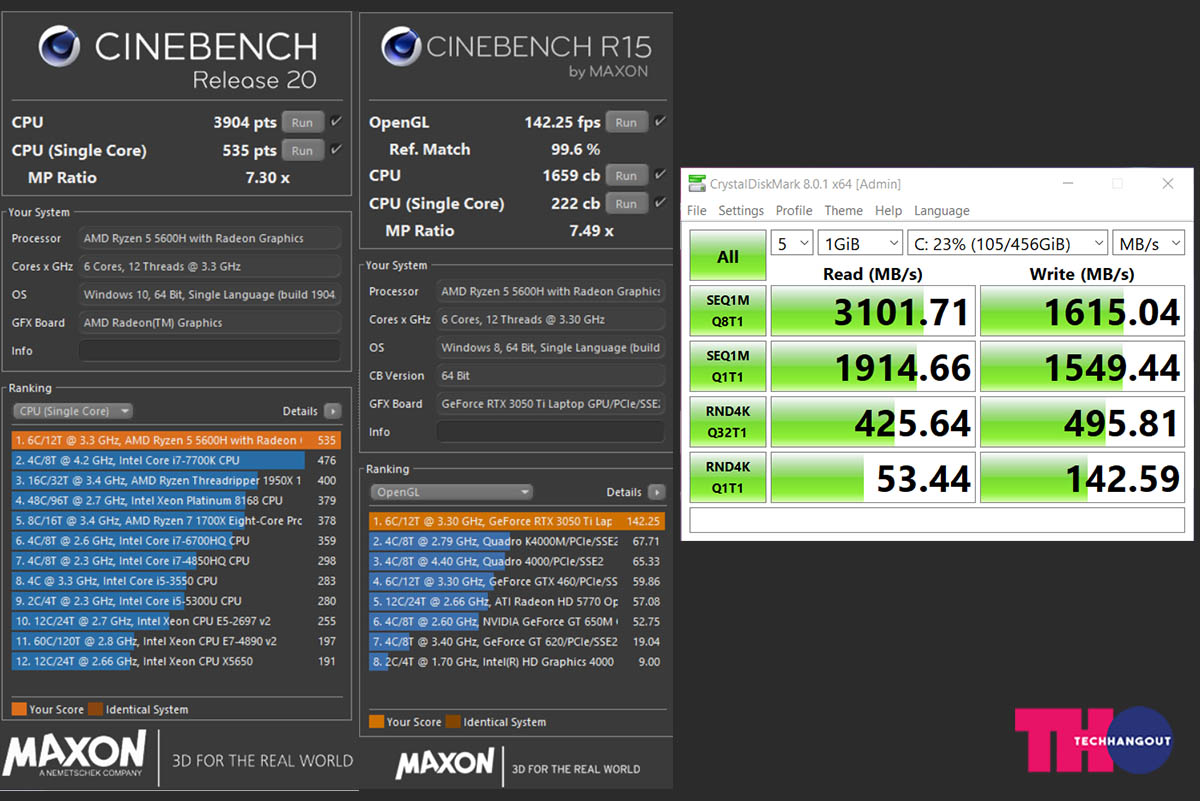Run the CPU test in Cinebench R15
Image resolution: width=1200 pixels, height=801 pixels.
pos(626,176)
